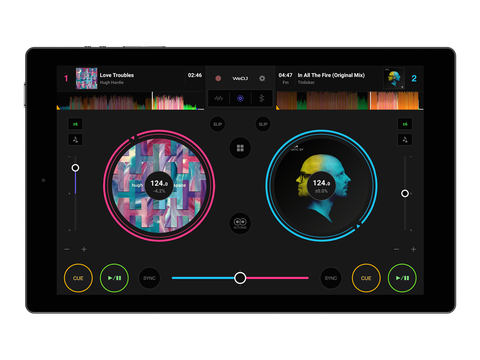Tap the play/pause button on deck 1
The image size is (480, 360).
114,278
